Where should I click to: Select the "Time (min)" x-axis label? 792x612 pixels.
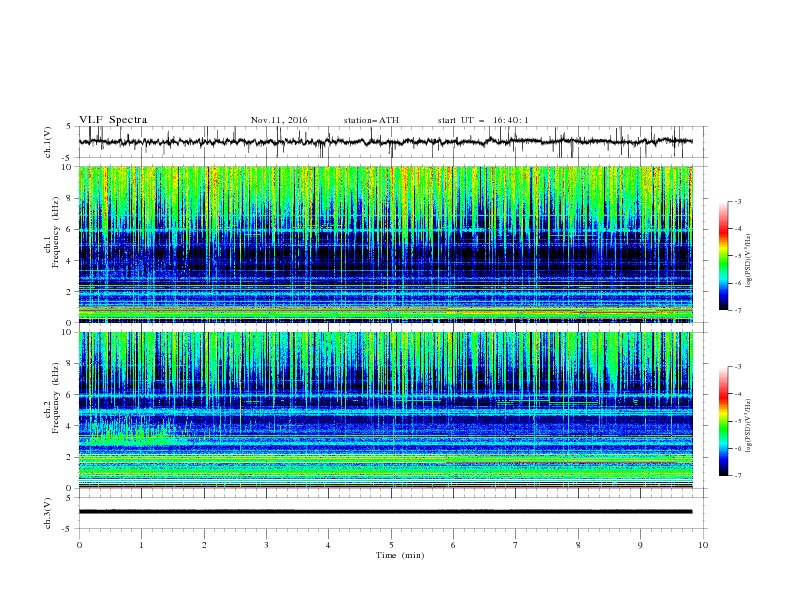(x=400, y=555)
